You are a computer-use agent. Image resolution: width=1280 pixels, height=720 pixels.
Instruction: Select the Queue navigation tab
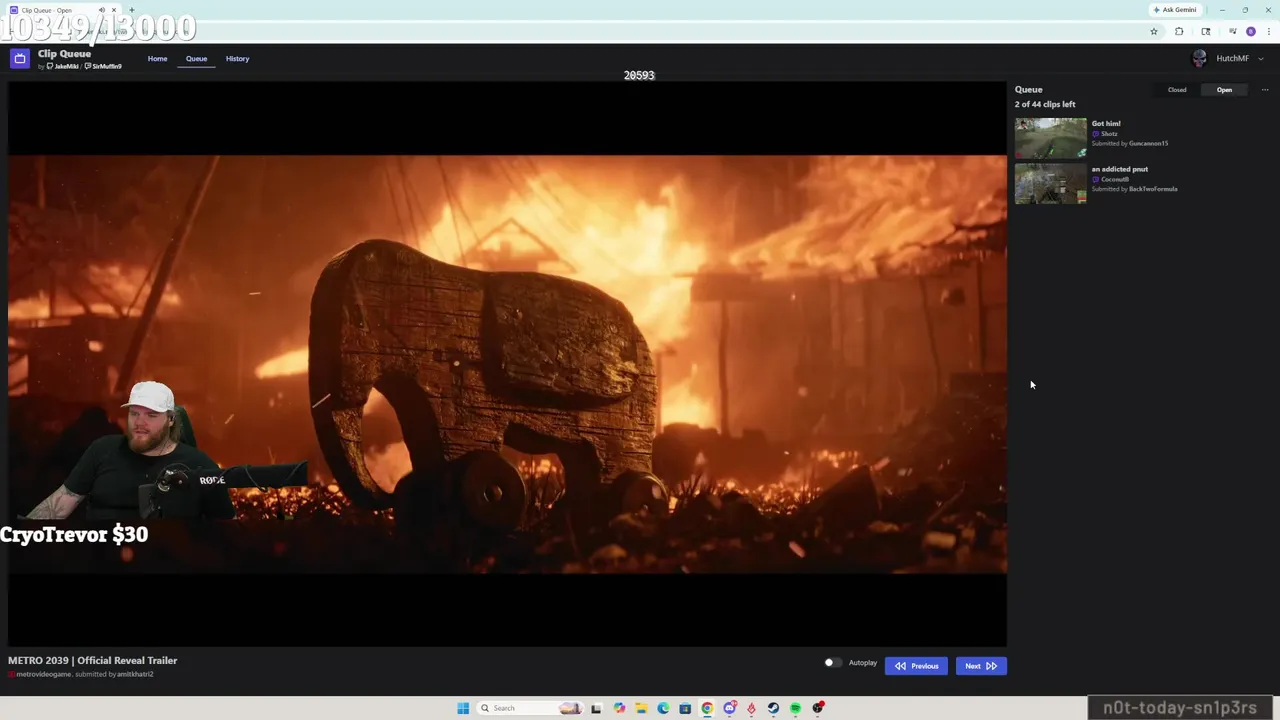196,59
